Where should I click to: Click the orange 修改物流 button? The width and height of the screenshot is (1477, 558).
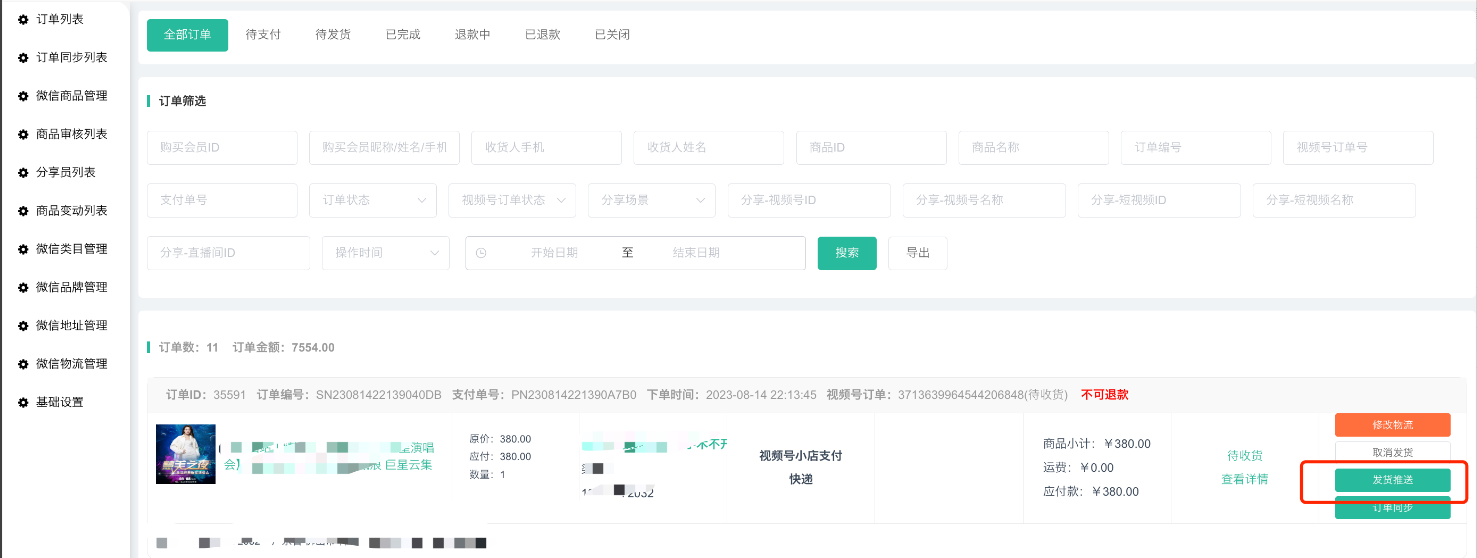(x=1392, y=425)
